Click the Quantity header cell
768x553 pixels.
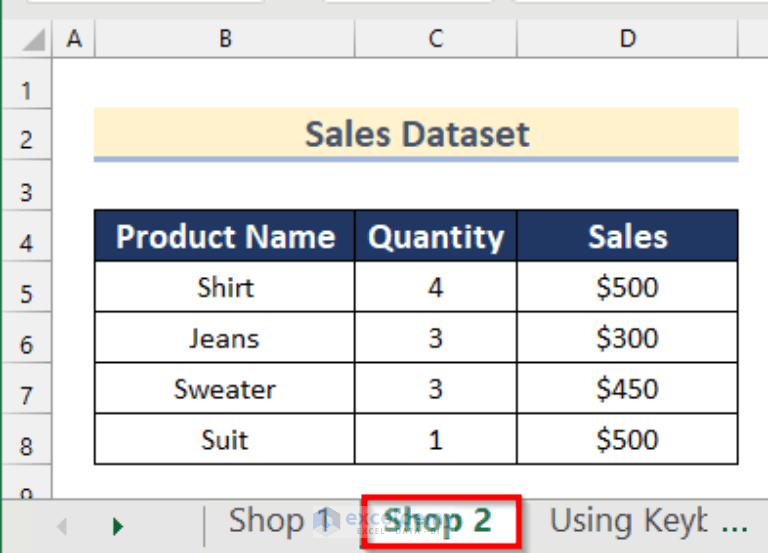coord(436,236)
